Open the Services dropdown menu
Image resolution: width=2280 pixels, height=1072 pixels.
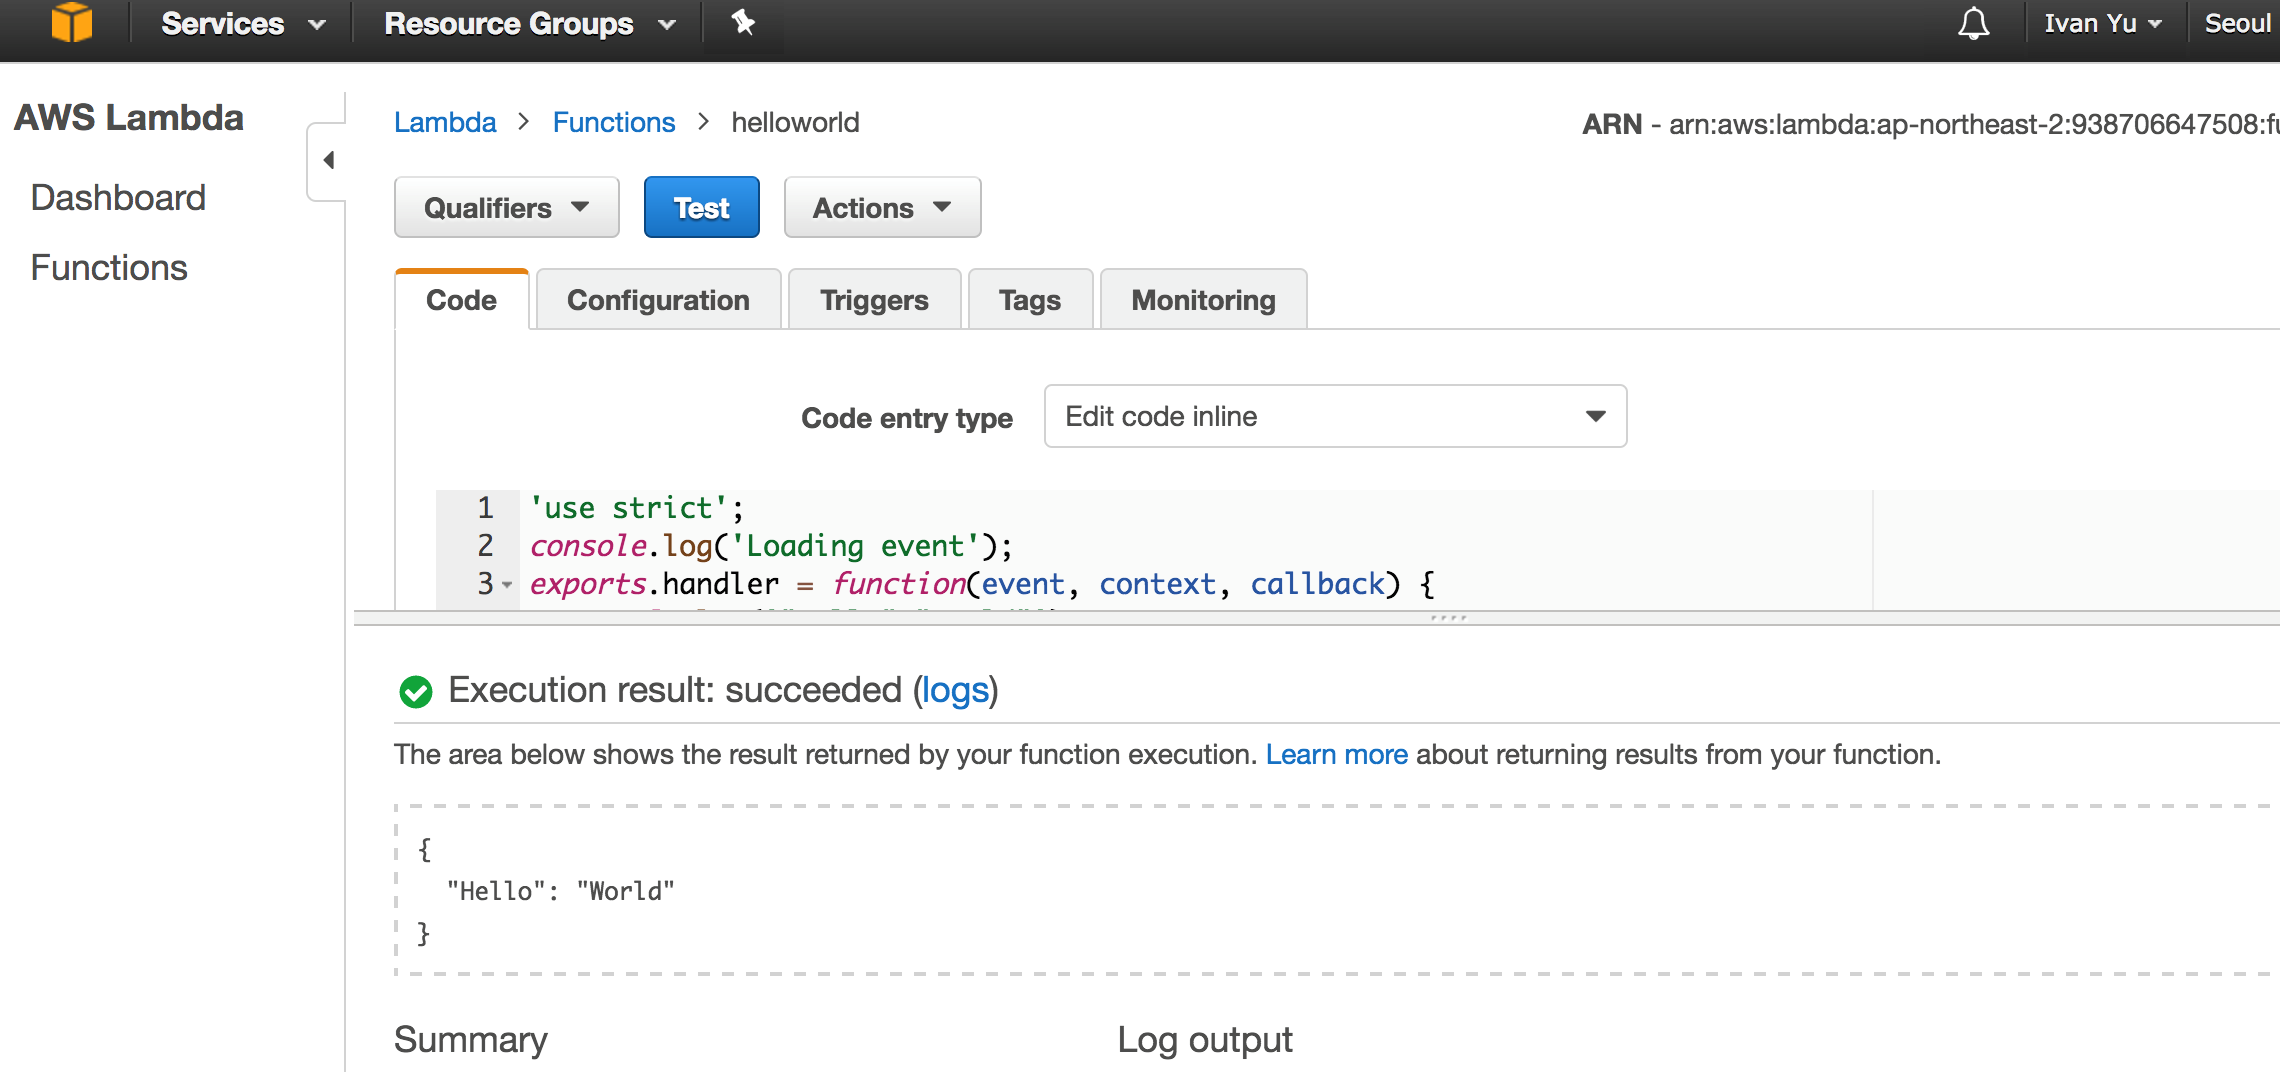click(243, 23)
